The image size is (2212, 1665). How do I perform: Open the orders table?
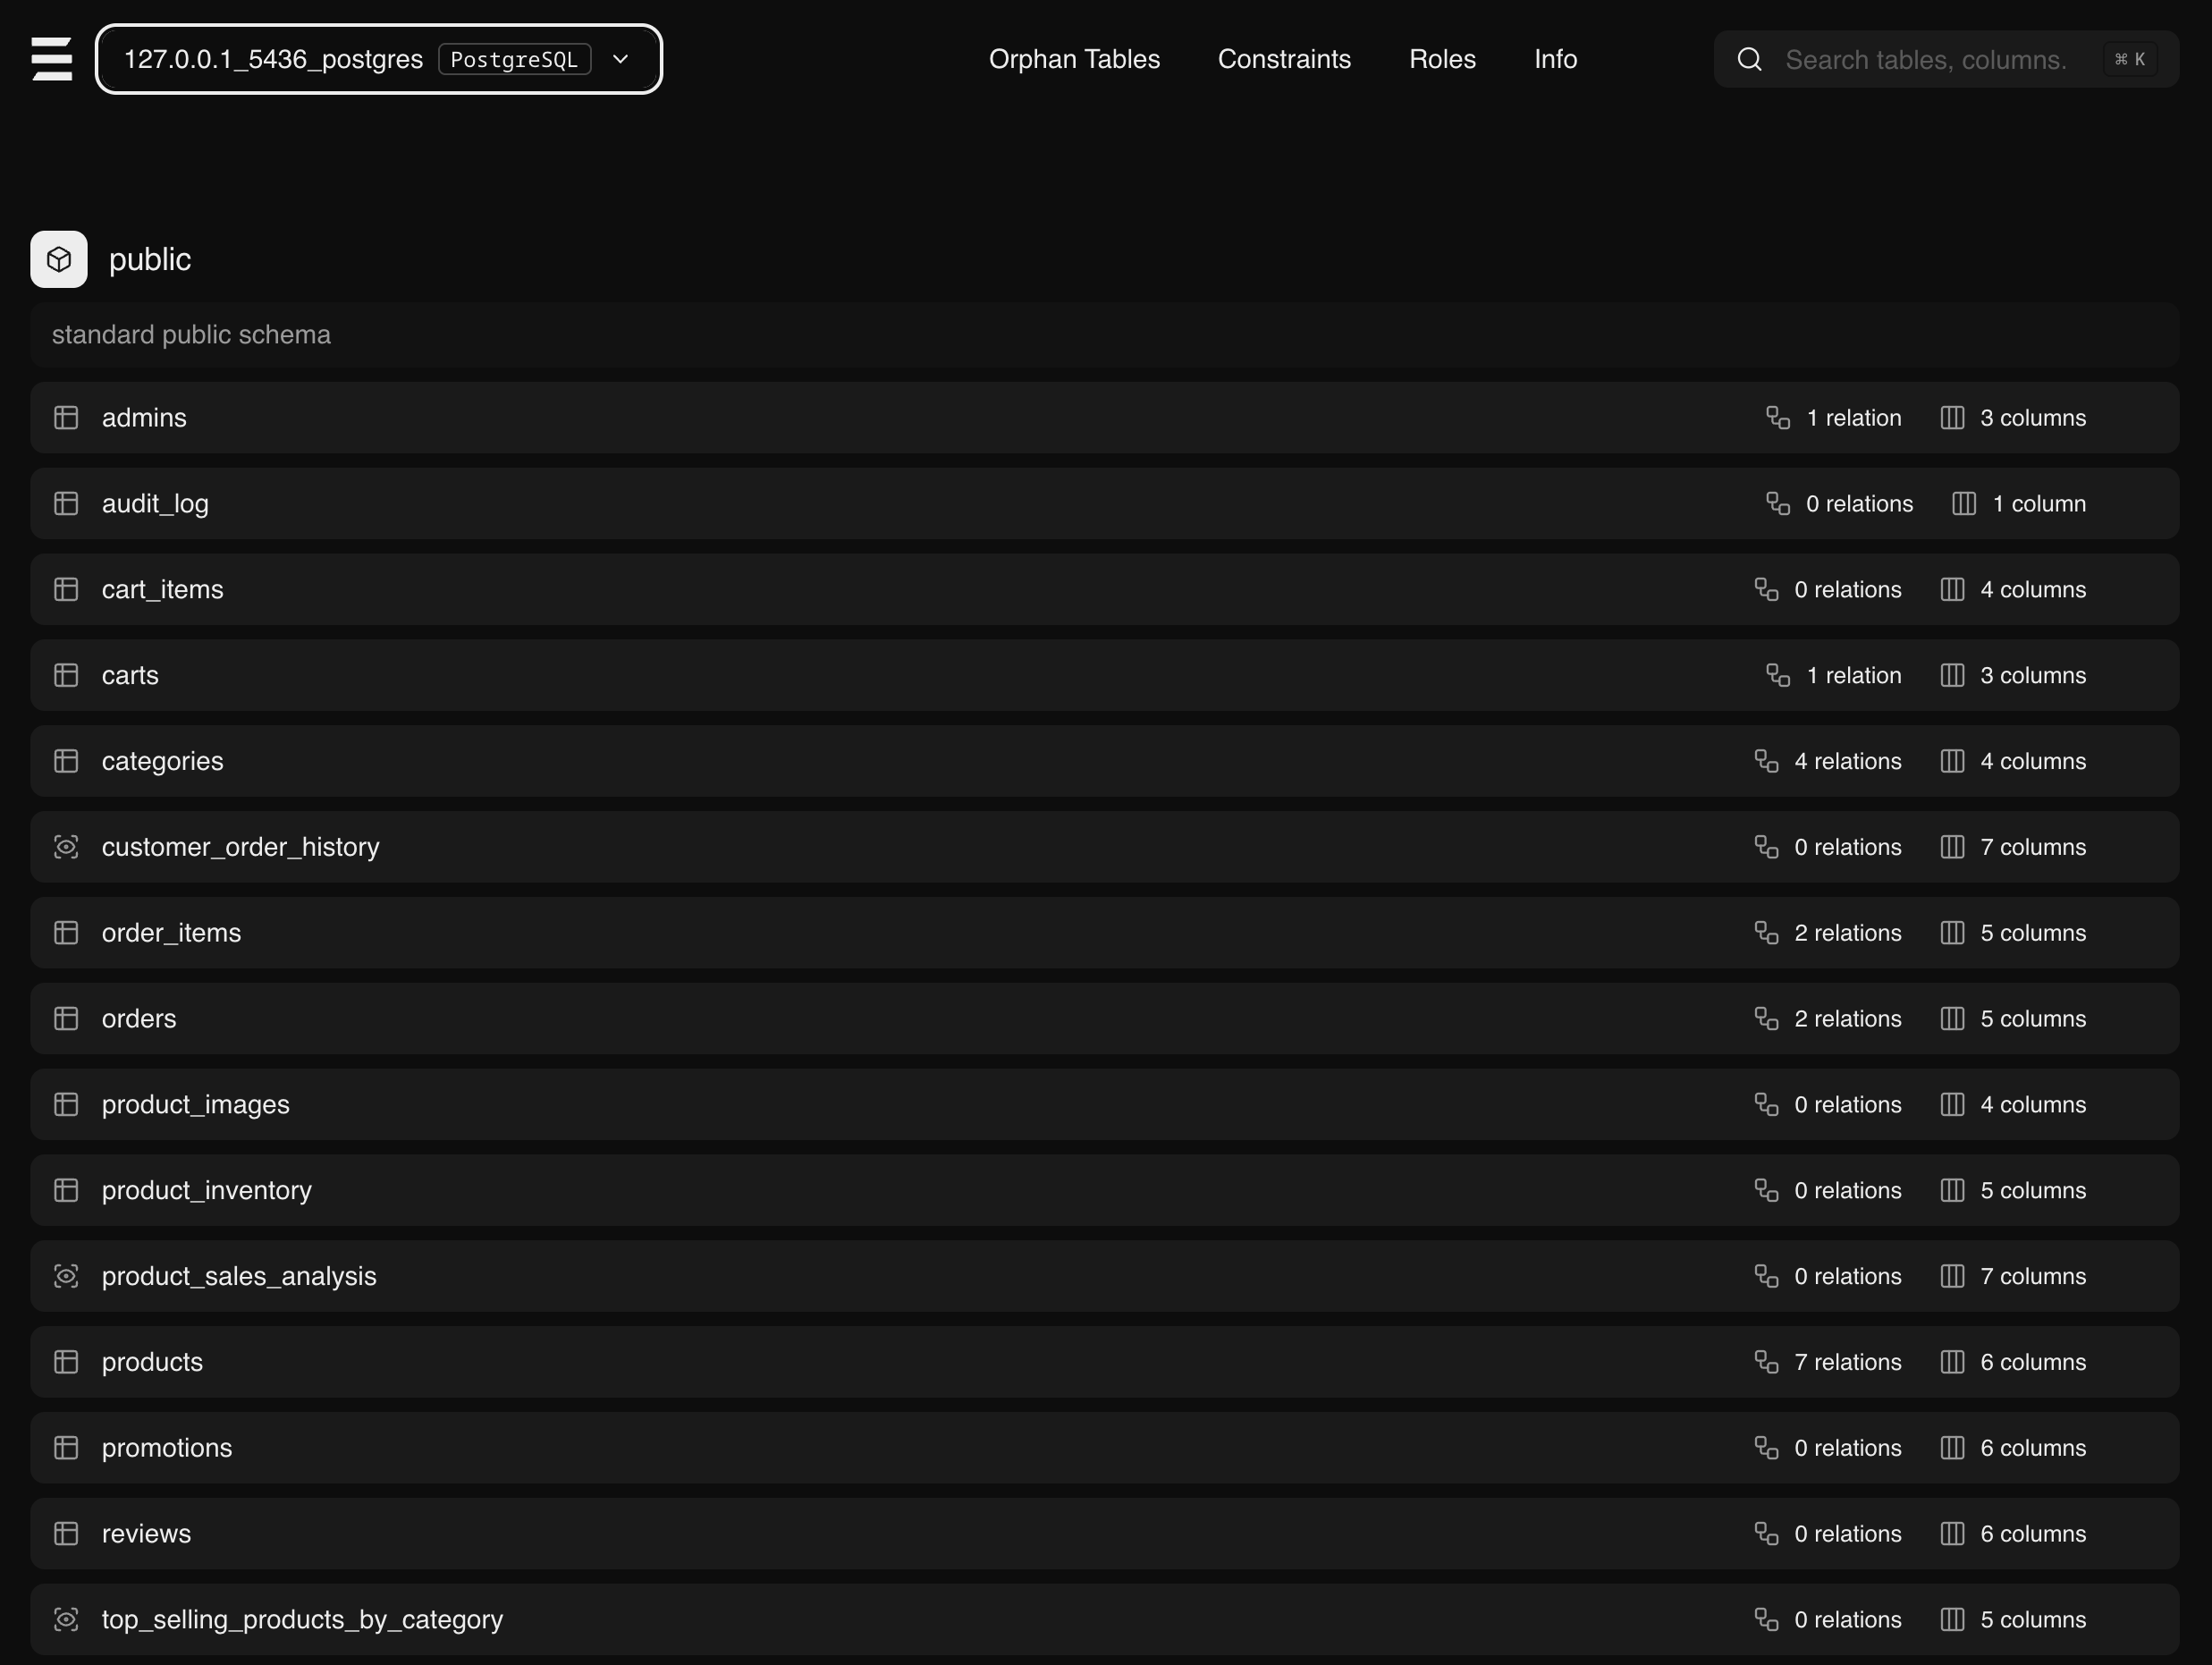click(x=139, y=1018)
